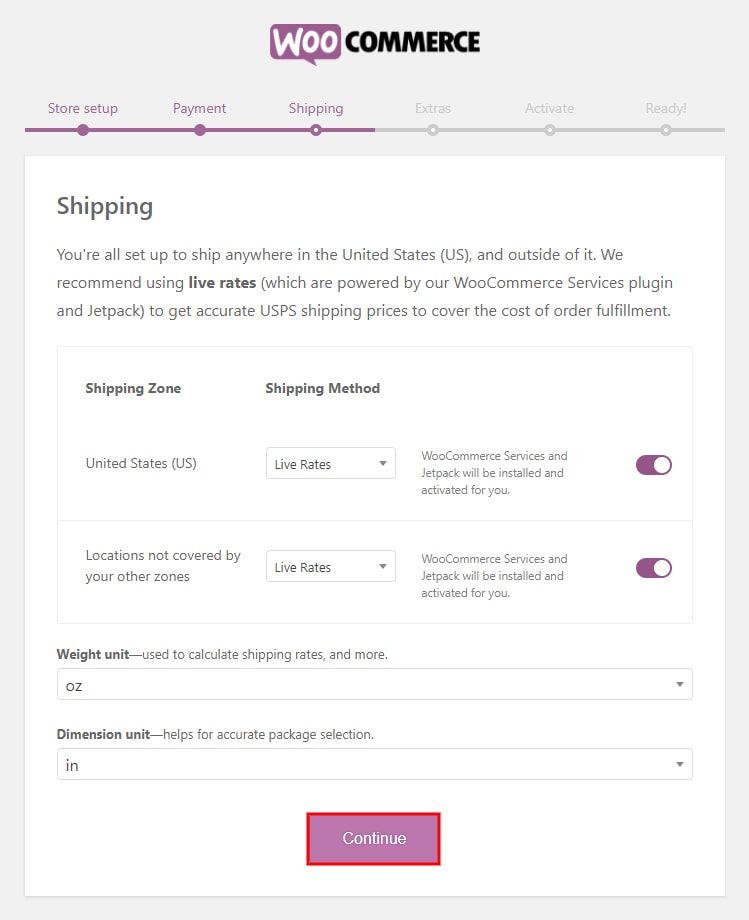Image resolution: width=749 pixels, height=920 pixels.
Task: Click the Extras step dot
Action: click(432, 130)
